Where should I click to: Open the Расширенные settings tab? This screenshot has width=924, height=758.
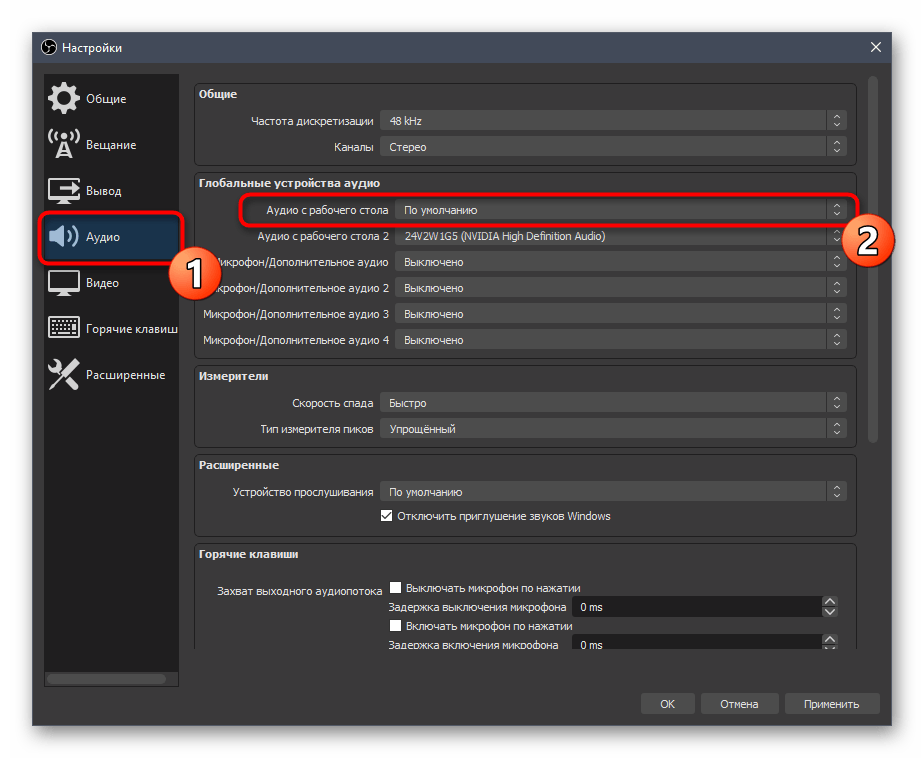(111, 375)
